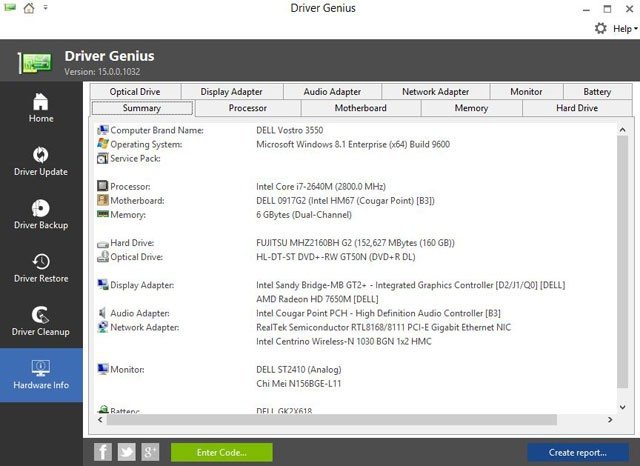Screen dimensions: 640x466
Task: Click the Enter Code button
Action: [x=222, y=453]
